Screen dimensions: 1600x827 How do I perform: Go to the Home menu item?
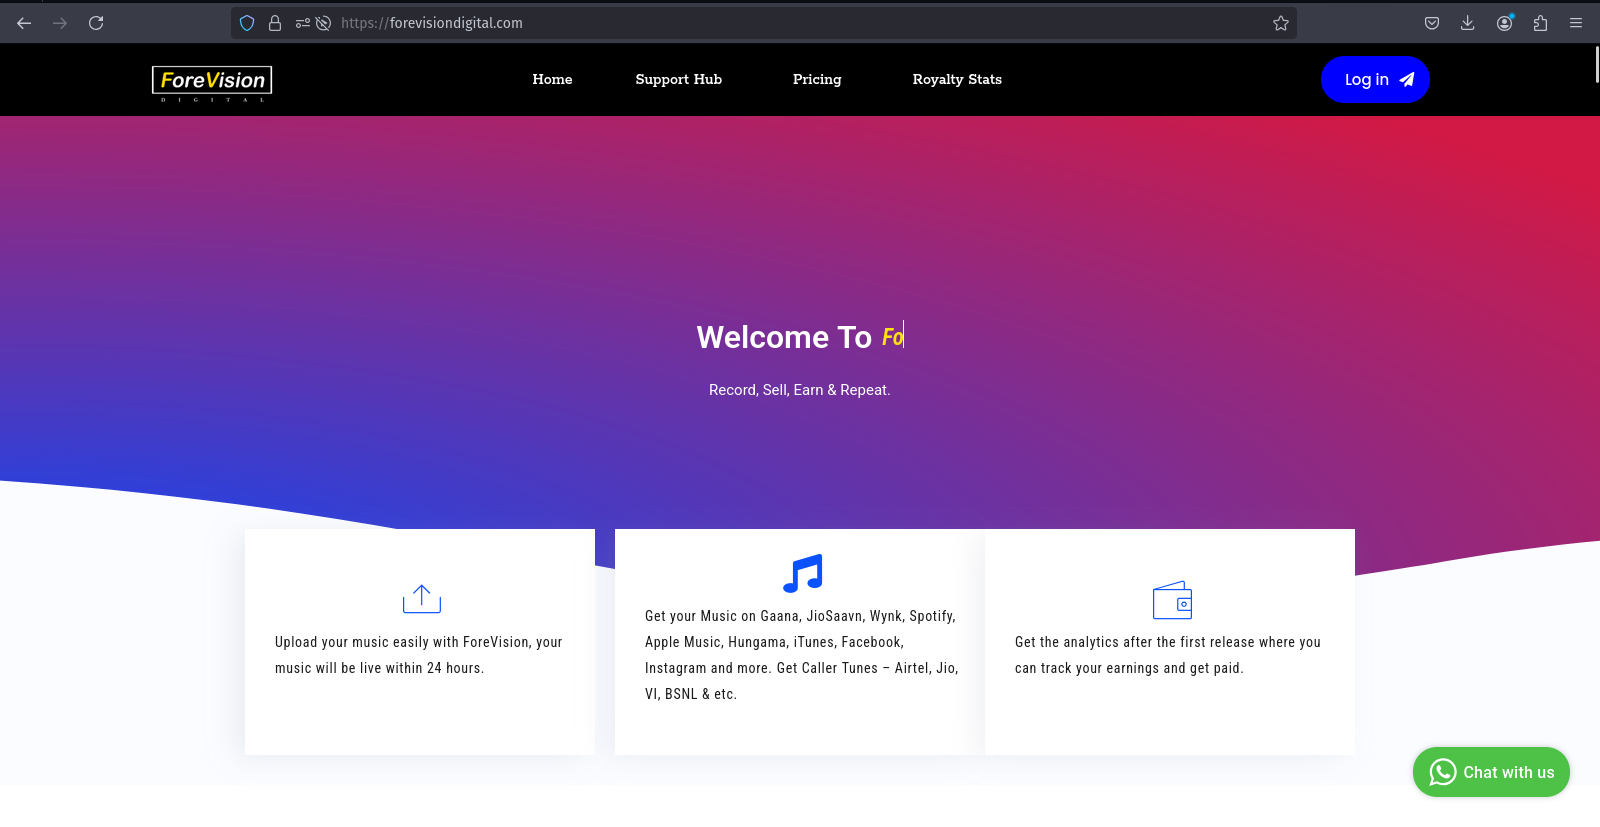tap(552, 79)
